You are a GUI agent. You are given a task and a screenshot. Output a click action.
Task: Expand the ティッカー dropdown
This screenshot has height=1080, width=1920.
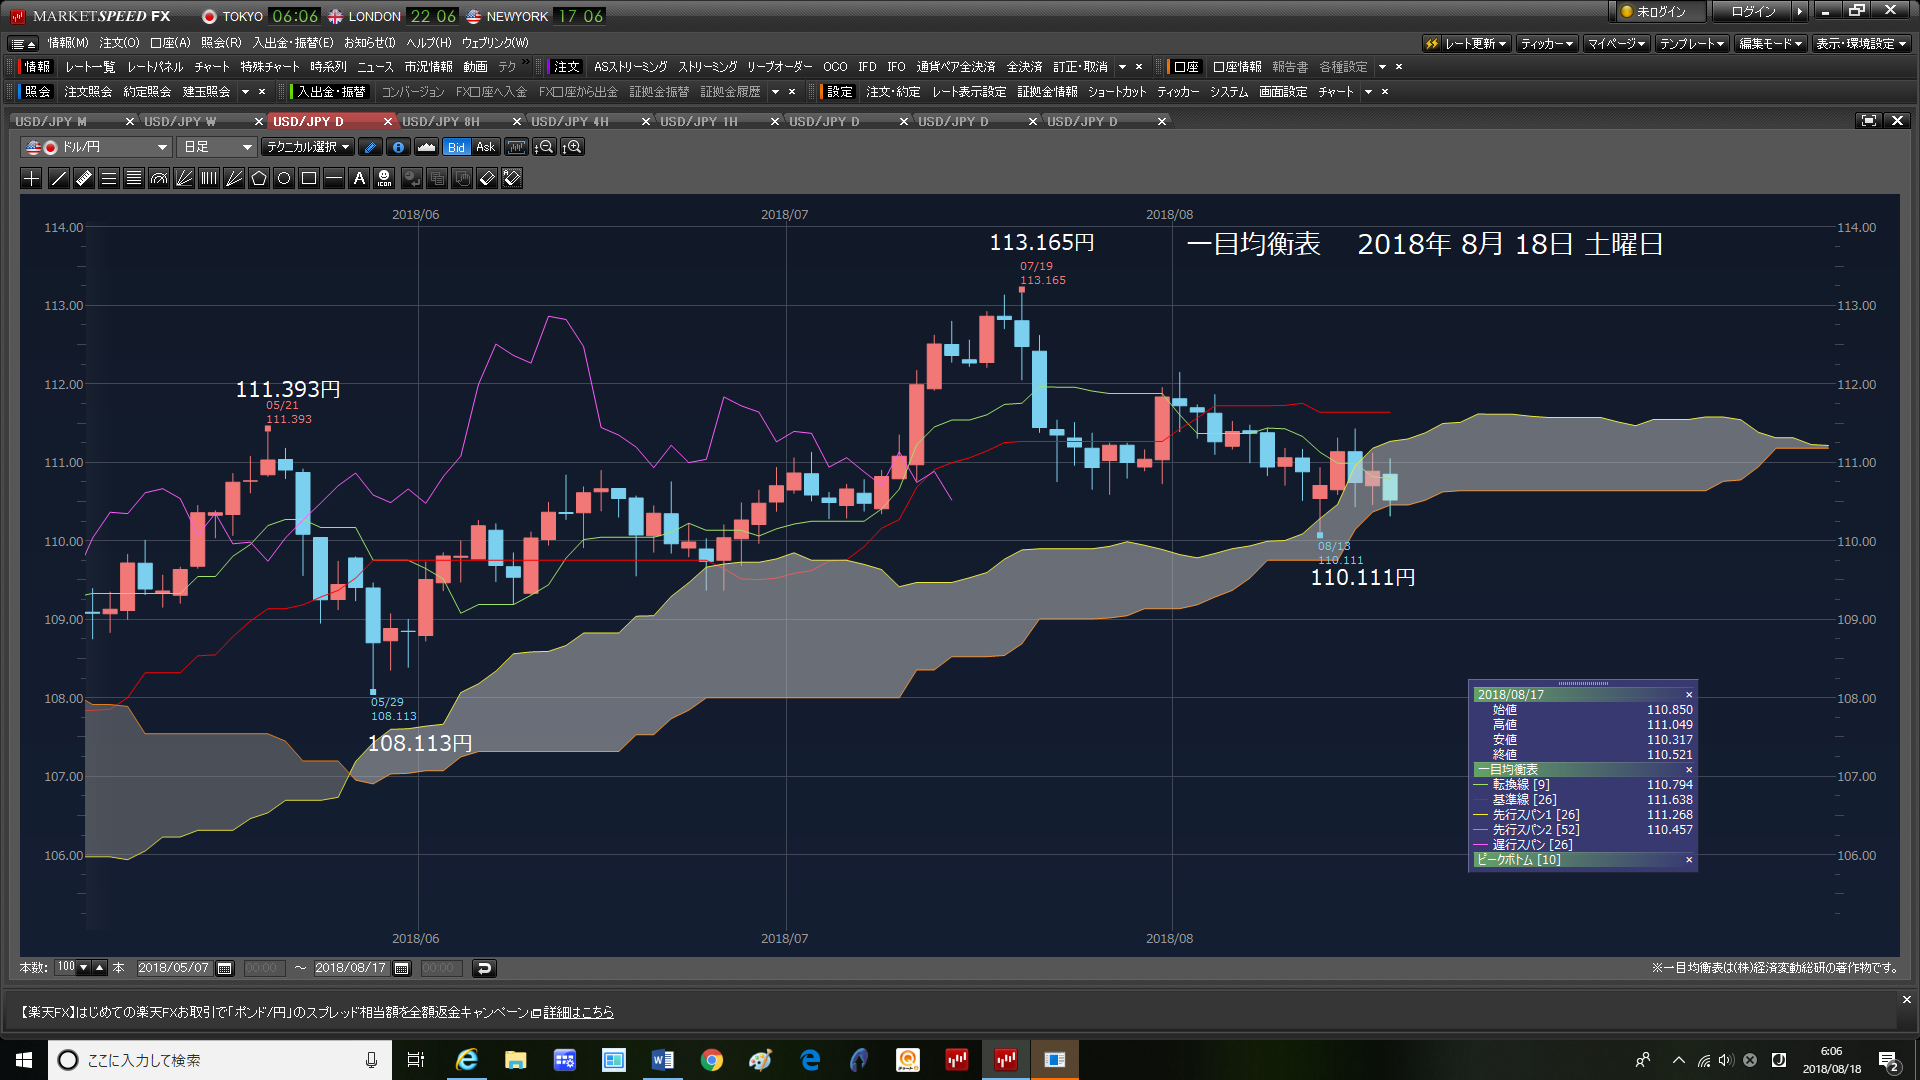(1547, 43)
